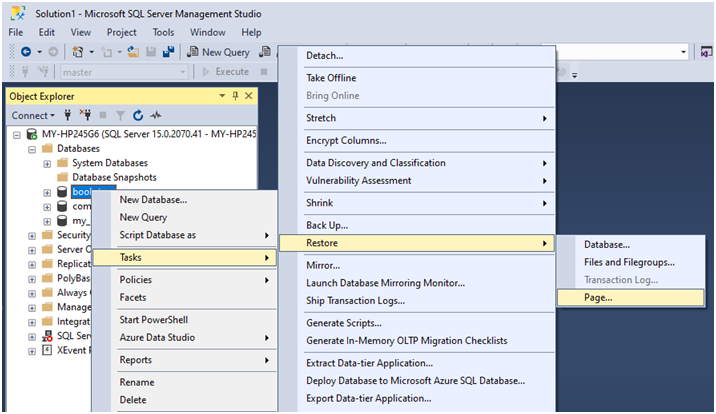Open the Edit menu
Image resolution: width=716 pixels, height=414 pixels.
(47, 32)
